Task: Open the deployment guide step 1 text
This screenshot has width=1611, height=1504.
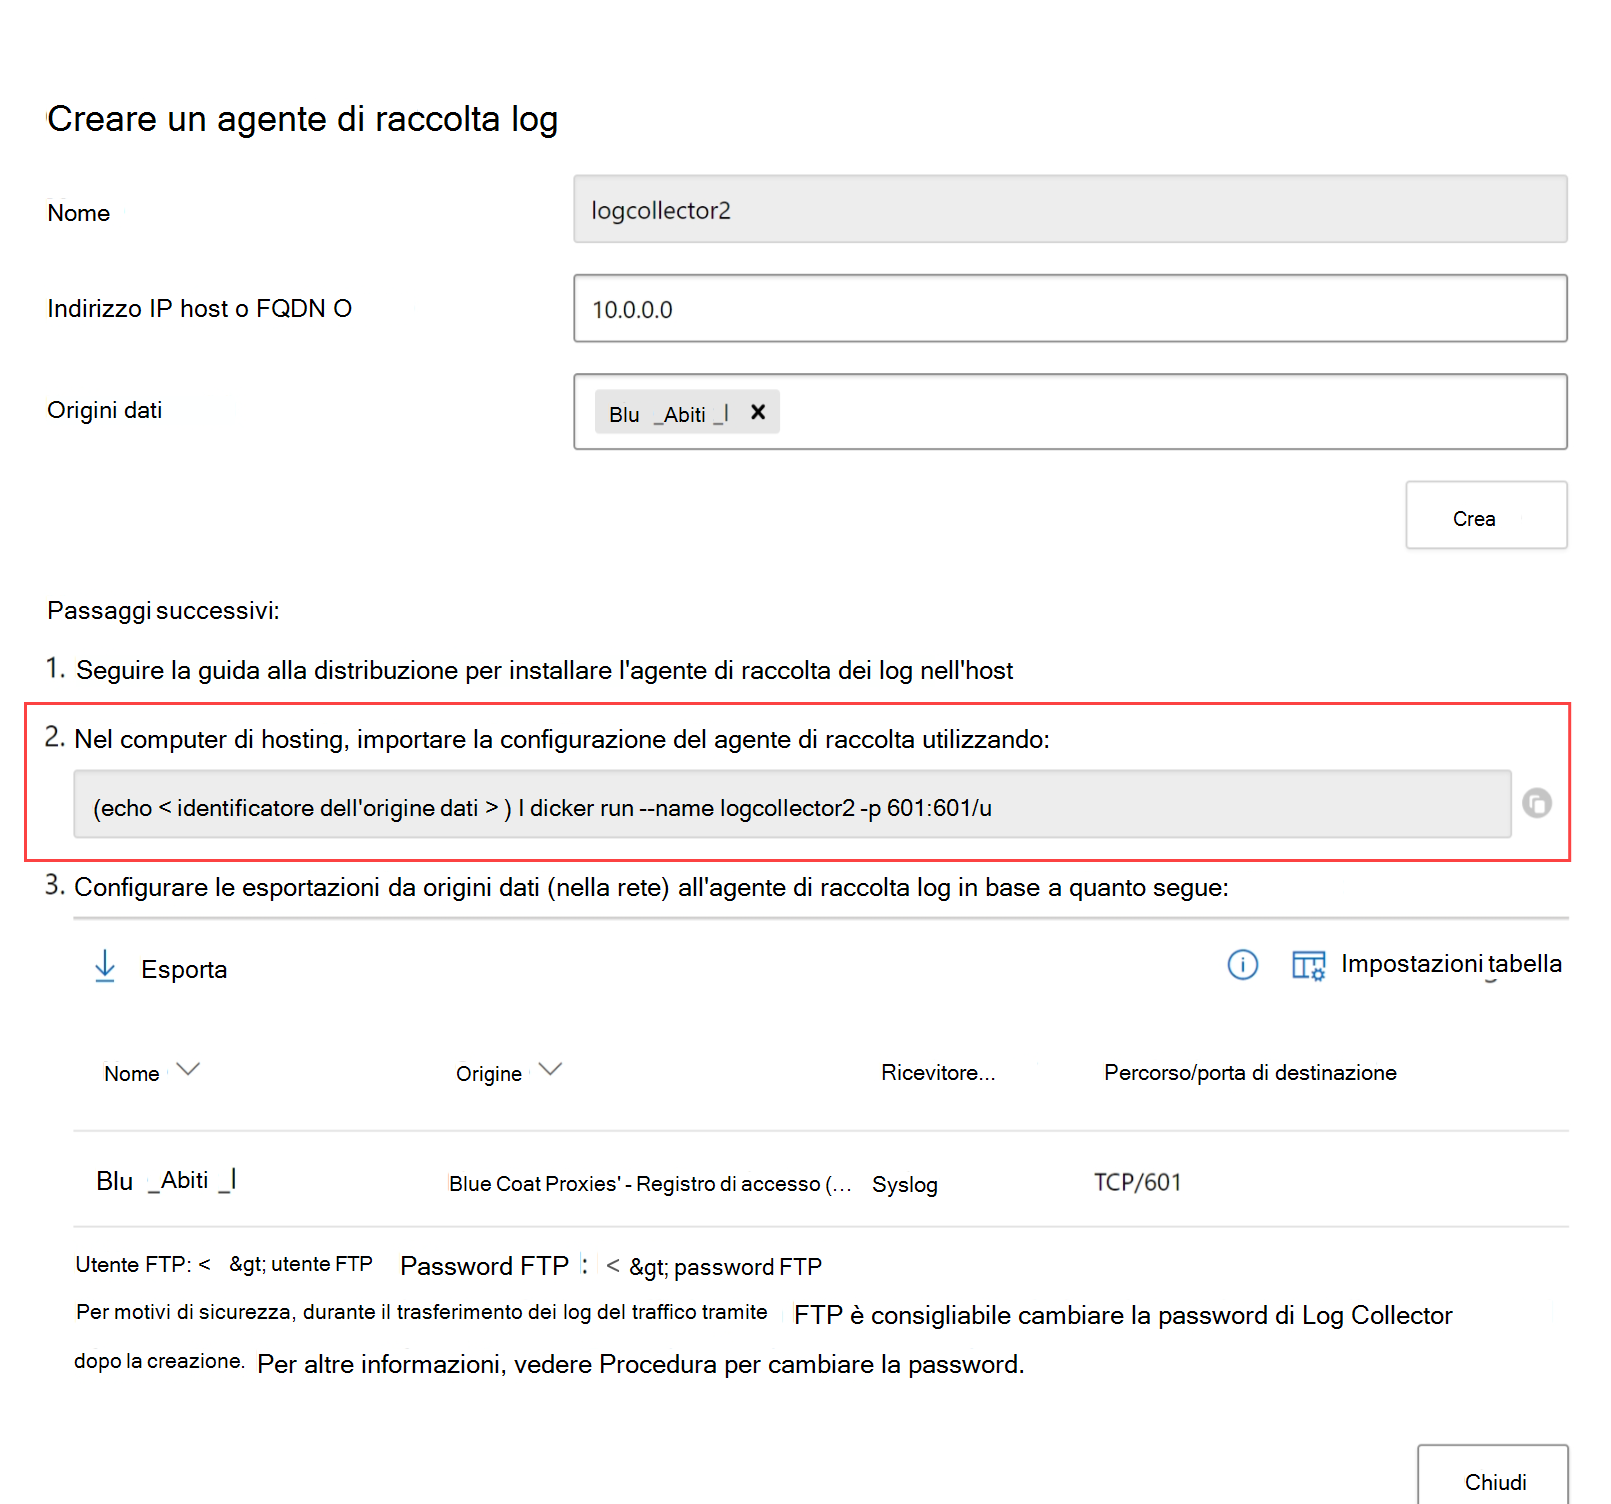Action: (544, 670)
